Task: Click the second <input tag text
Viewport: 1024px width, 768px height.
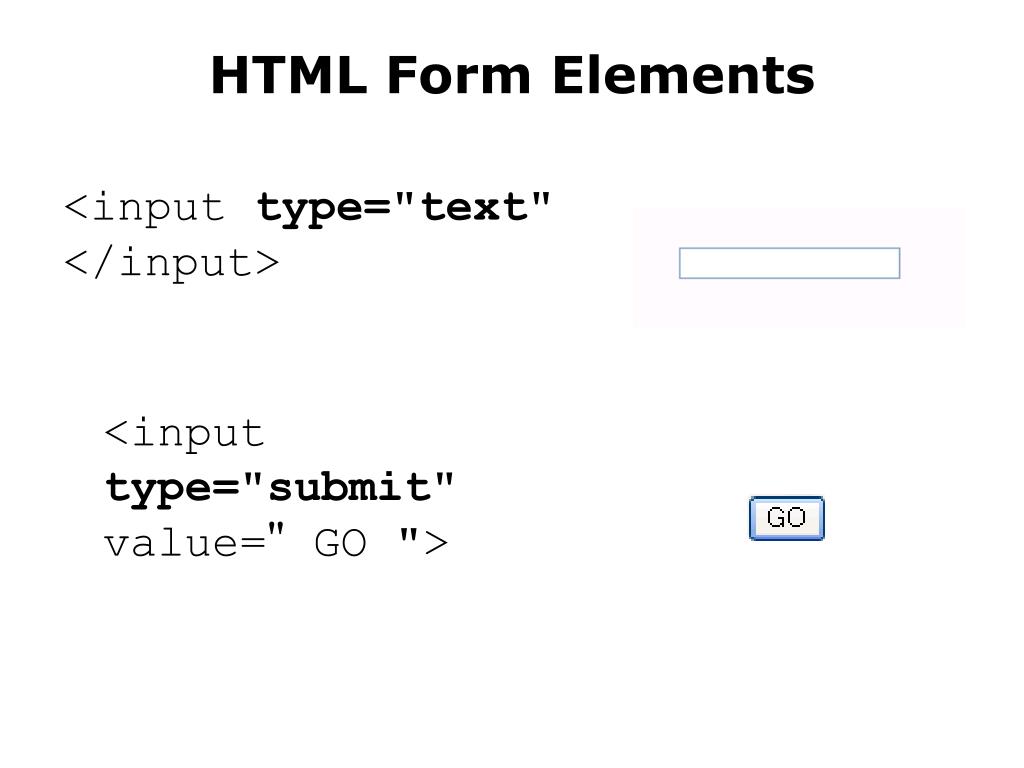Action: (184, 434)
